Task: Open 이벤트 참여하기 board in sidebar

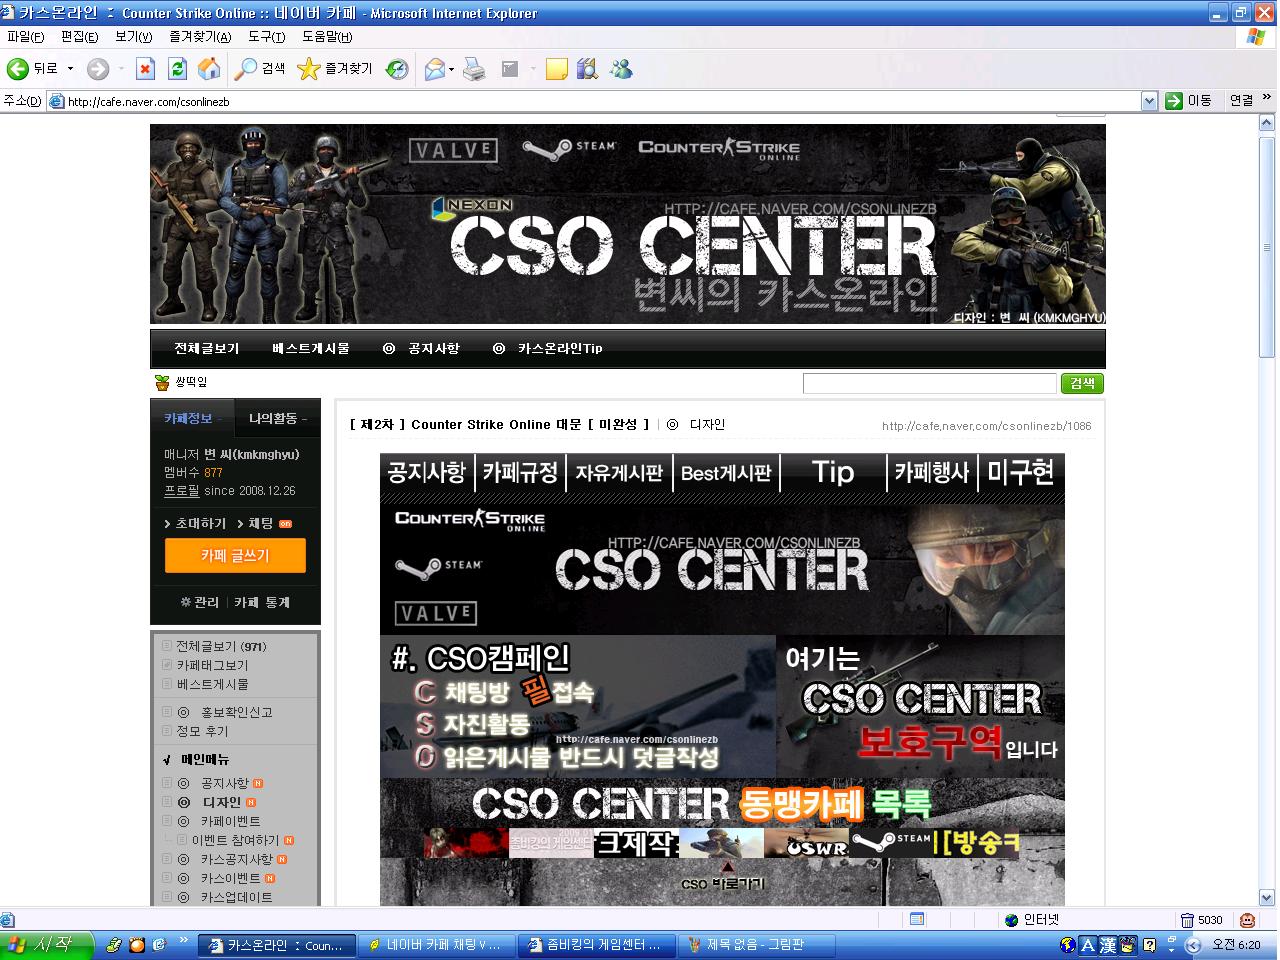Action: point(235,841)
